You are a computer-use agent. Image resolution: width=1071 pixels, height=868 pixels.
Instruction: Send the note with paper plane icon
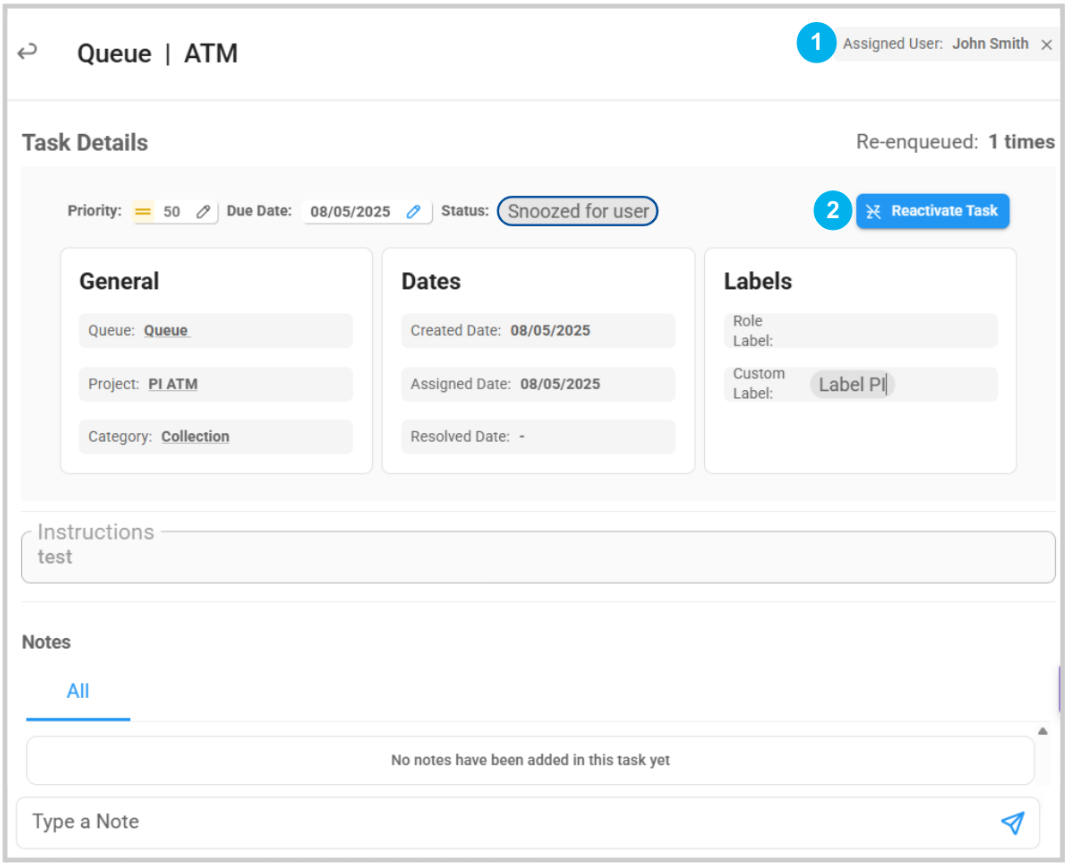(1012, 822)
